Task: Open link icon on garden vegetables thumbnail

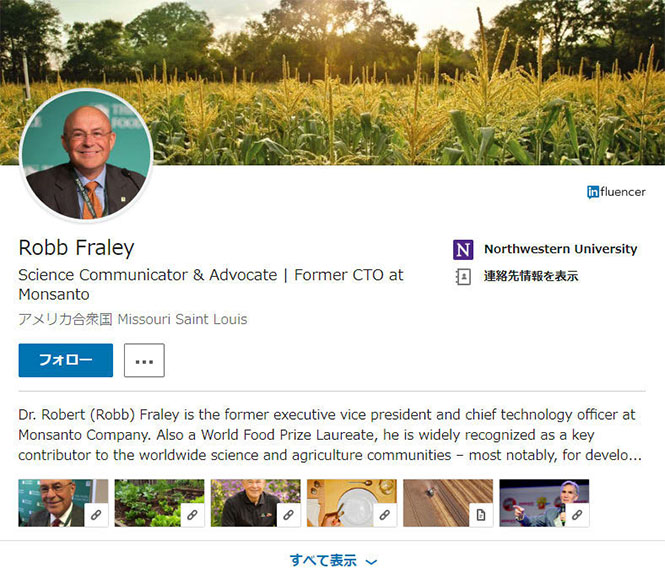Action: click(193, 515)
